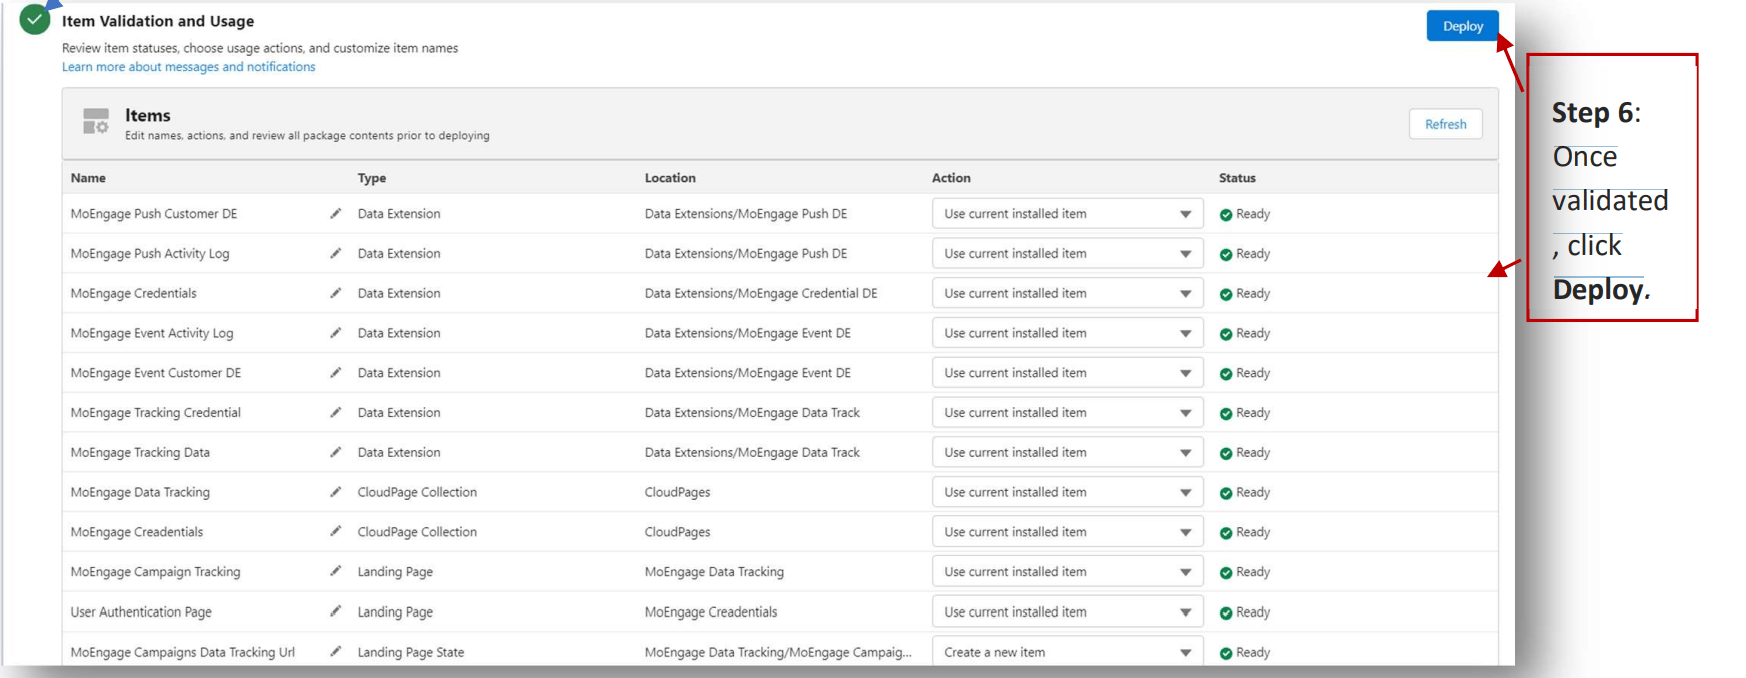
Task: Click pencil icon for MoEngage Tracking Data
Action: 336,452
